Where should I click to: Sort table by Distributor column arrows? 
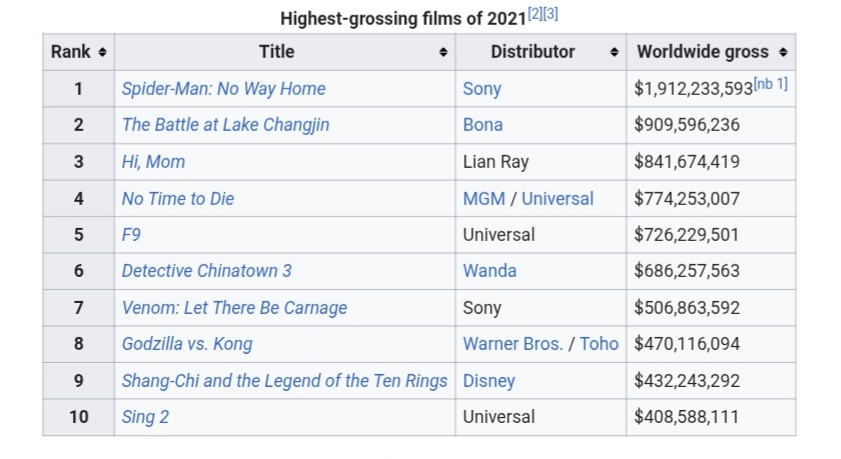[x=614, y=52]
